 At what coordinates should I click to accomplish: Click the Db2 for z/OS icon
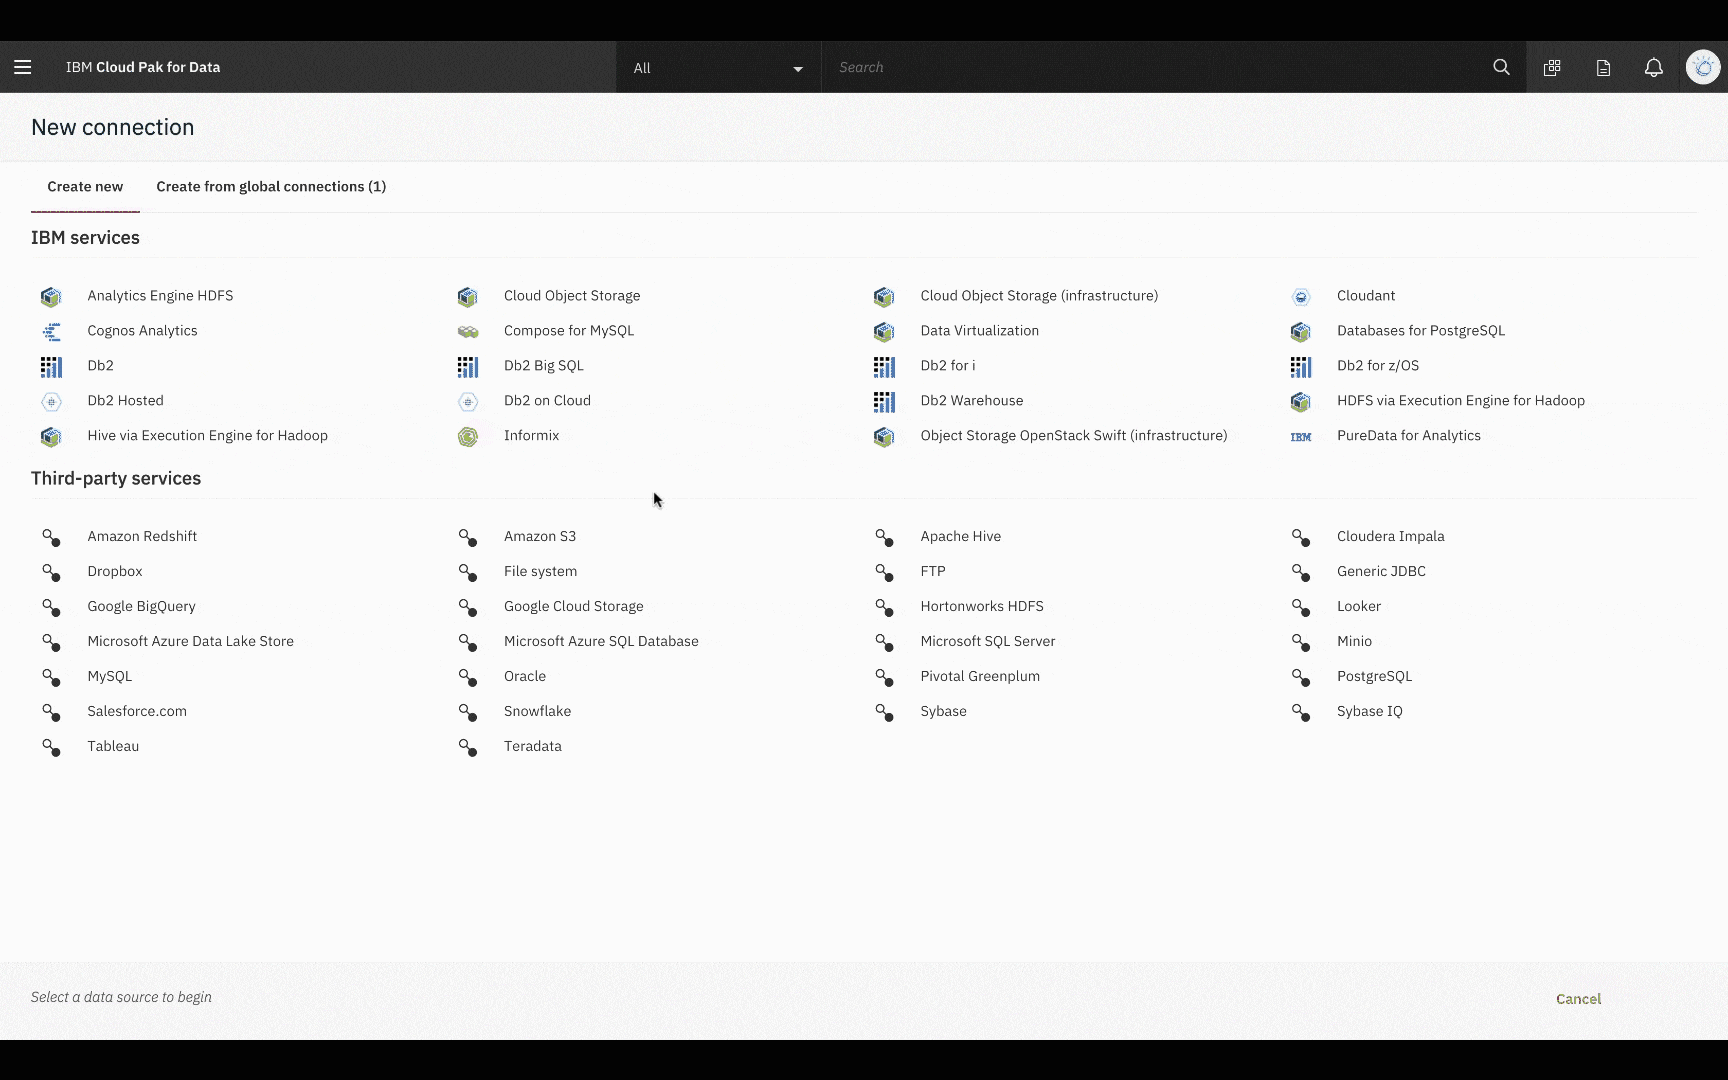point(1300,366)
